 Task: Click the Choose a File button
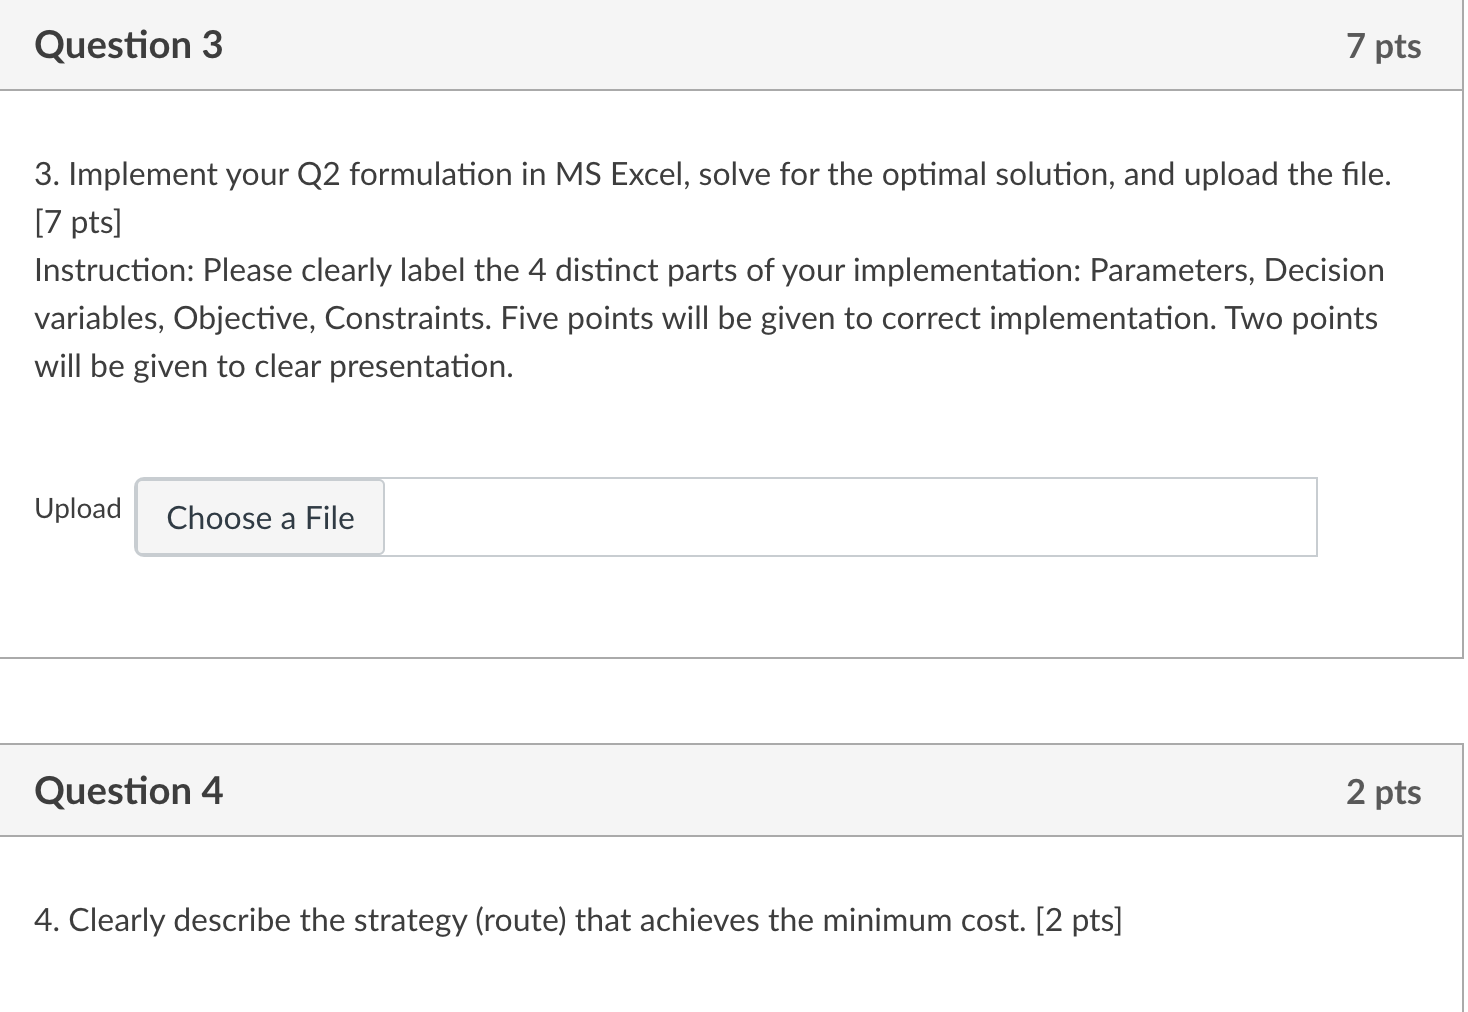[260, 517]
